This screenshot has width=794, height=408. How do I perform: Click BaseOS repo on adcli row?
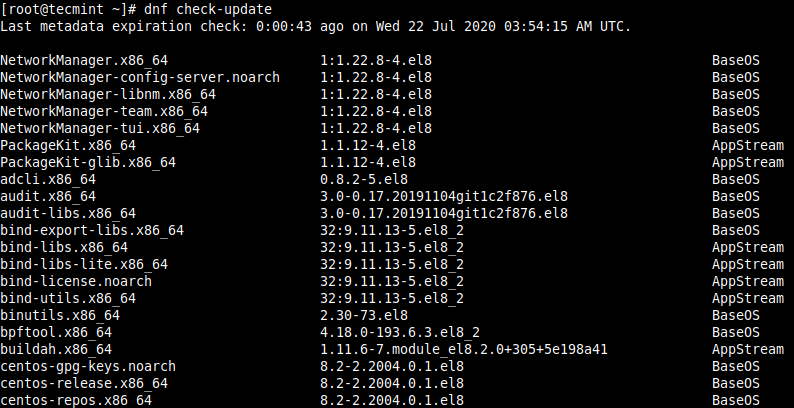[x=736, y=180]
